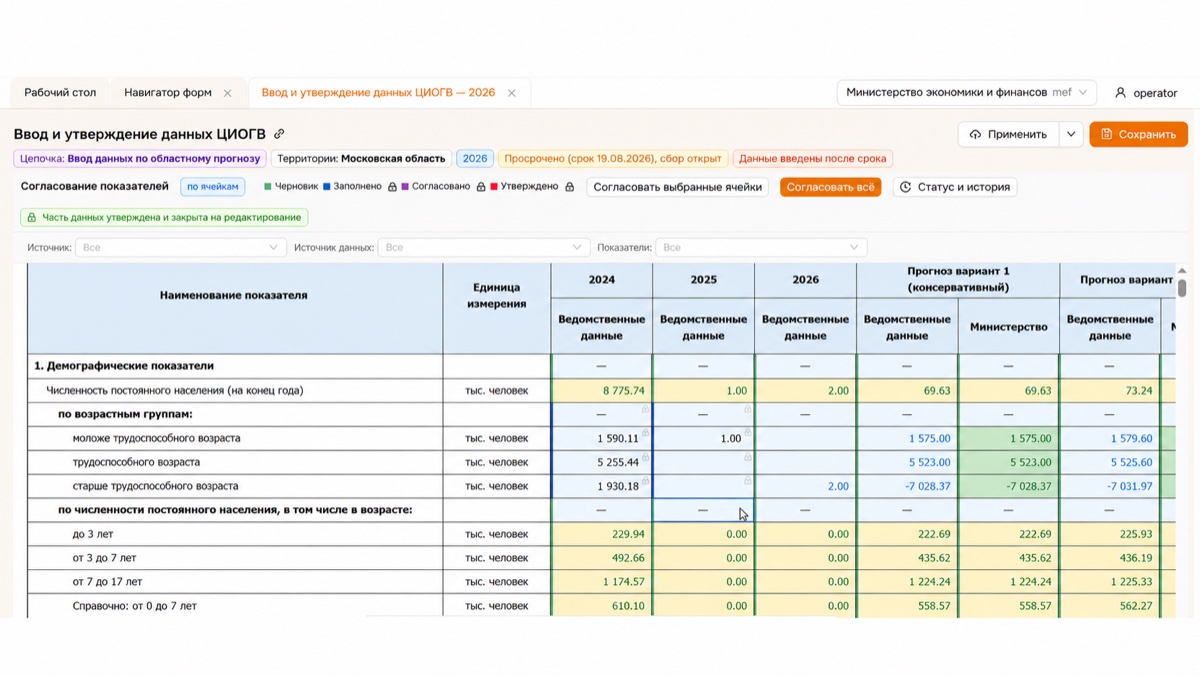
Task: Select the Ввод и утверждение данных ЦИОГВ — 2026 tab
Action: click(x=378, y=93)
